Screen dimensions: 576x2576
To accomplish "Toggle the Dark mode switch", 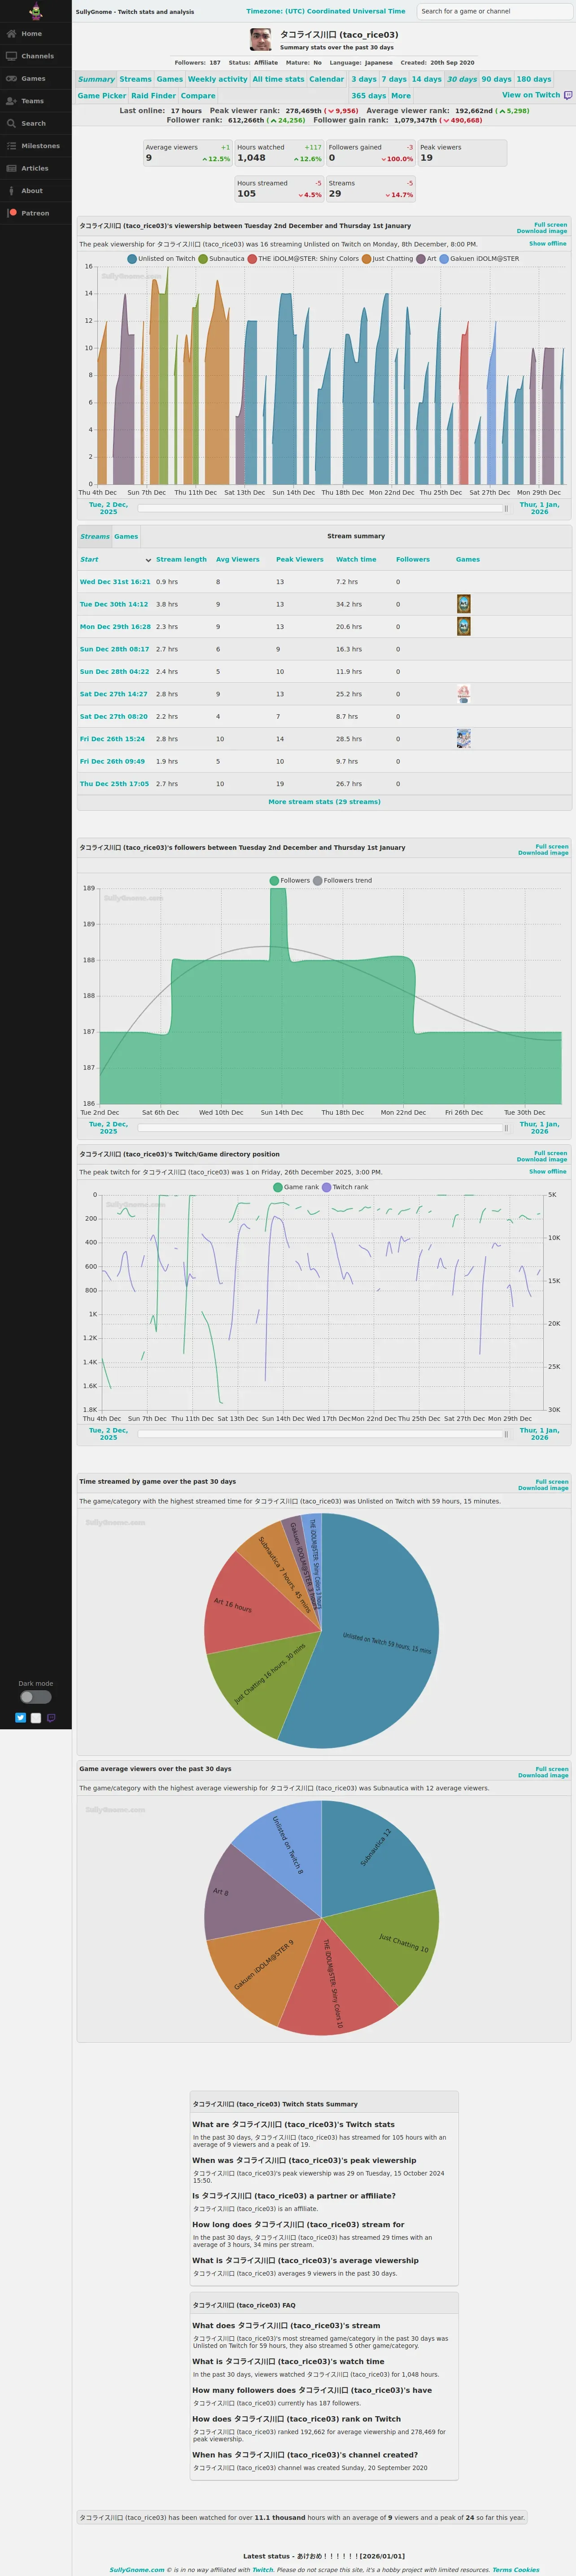I will click(x=35, y=1697).
